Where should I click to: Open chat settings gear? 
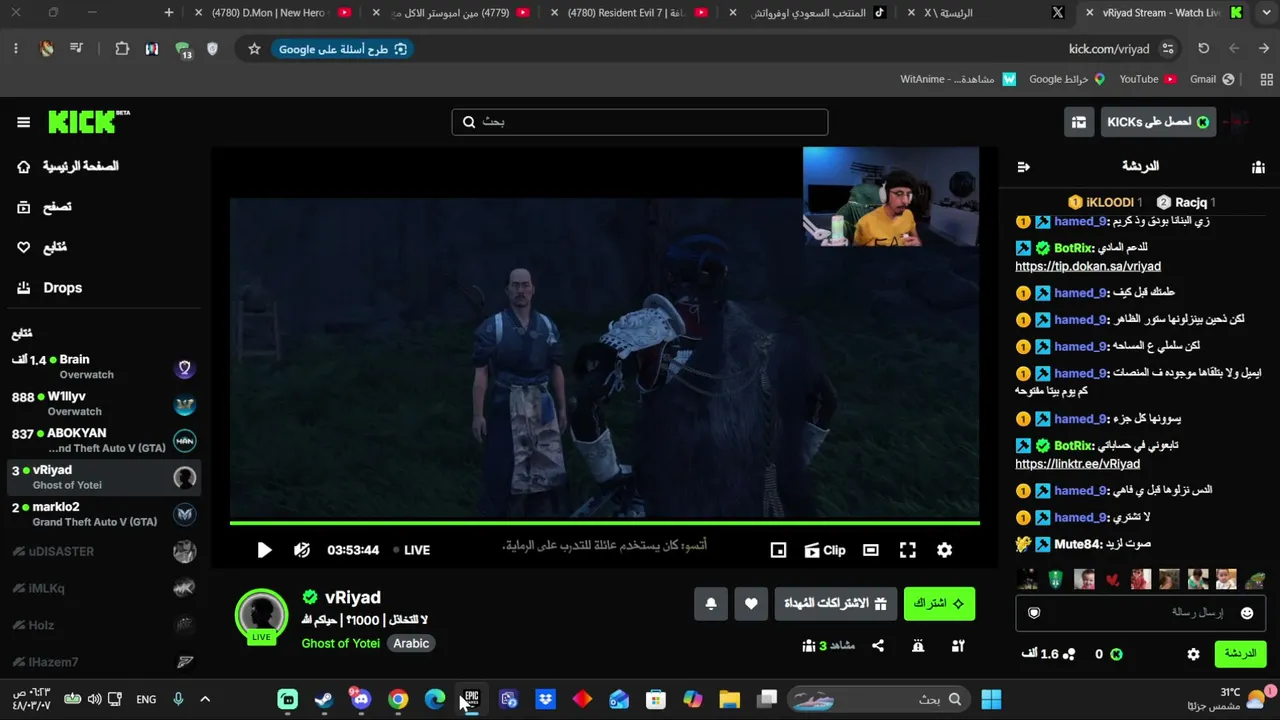(x=1193, y=654)
